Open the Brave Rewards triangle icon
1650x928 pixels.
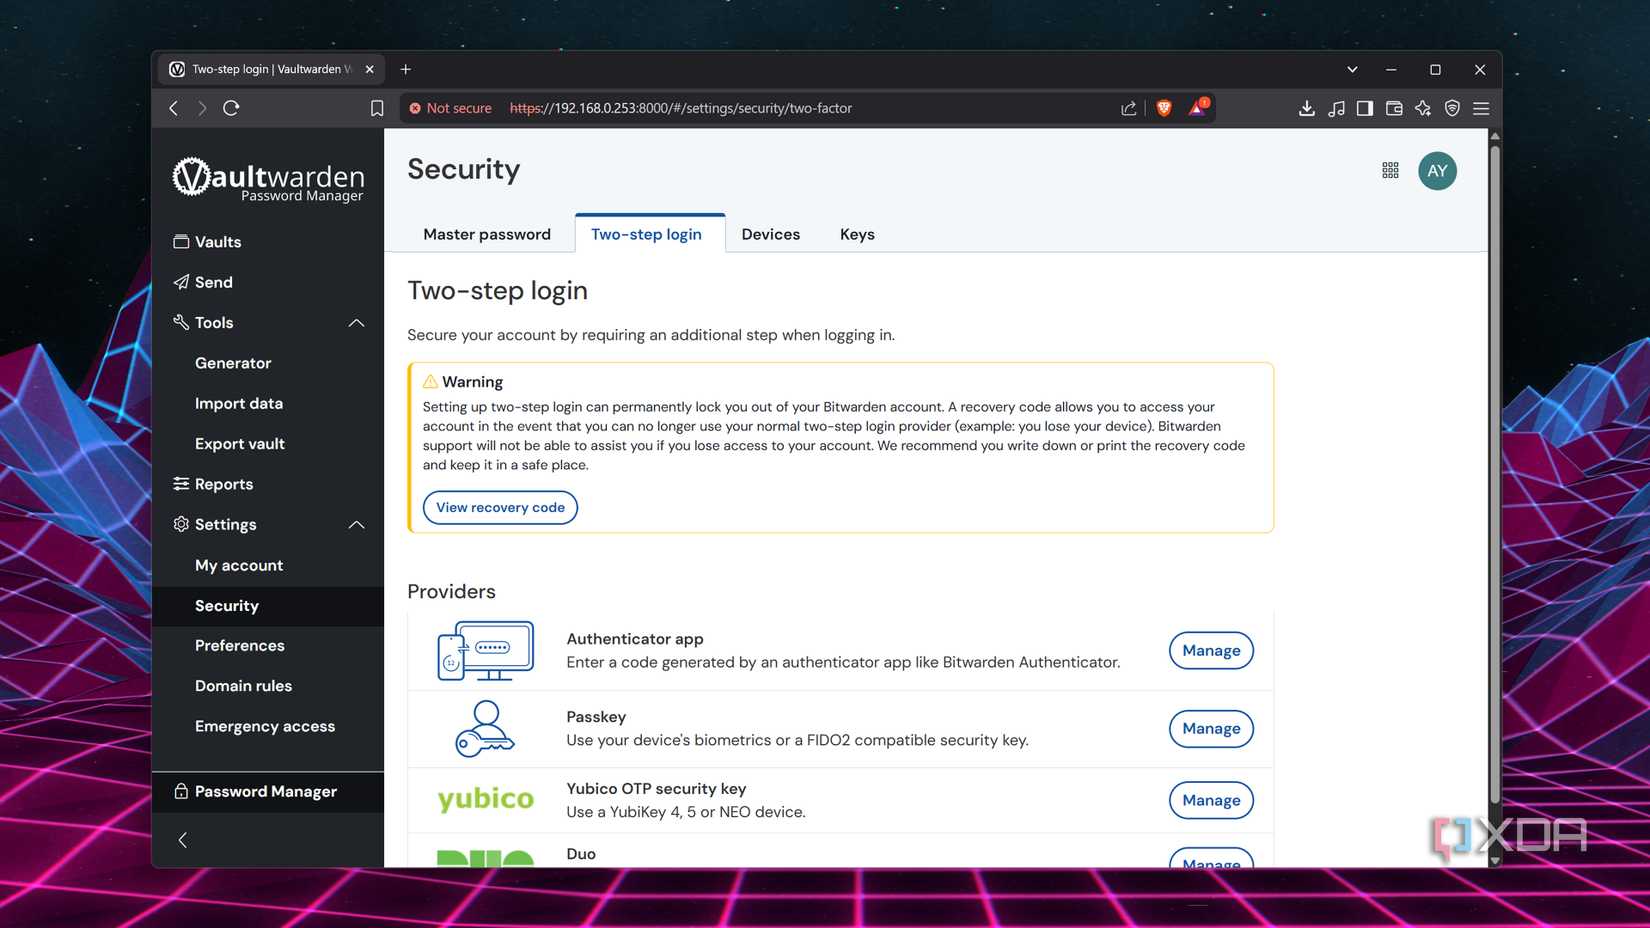pyautogui.click(x=1197, y=107)
